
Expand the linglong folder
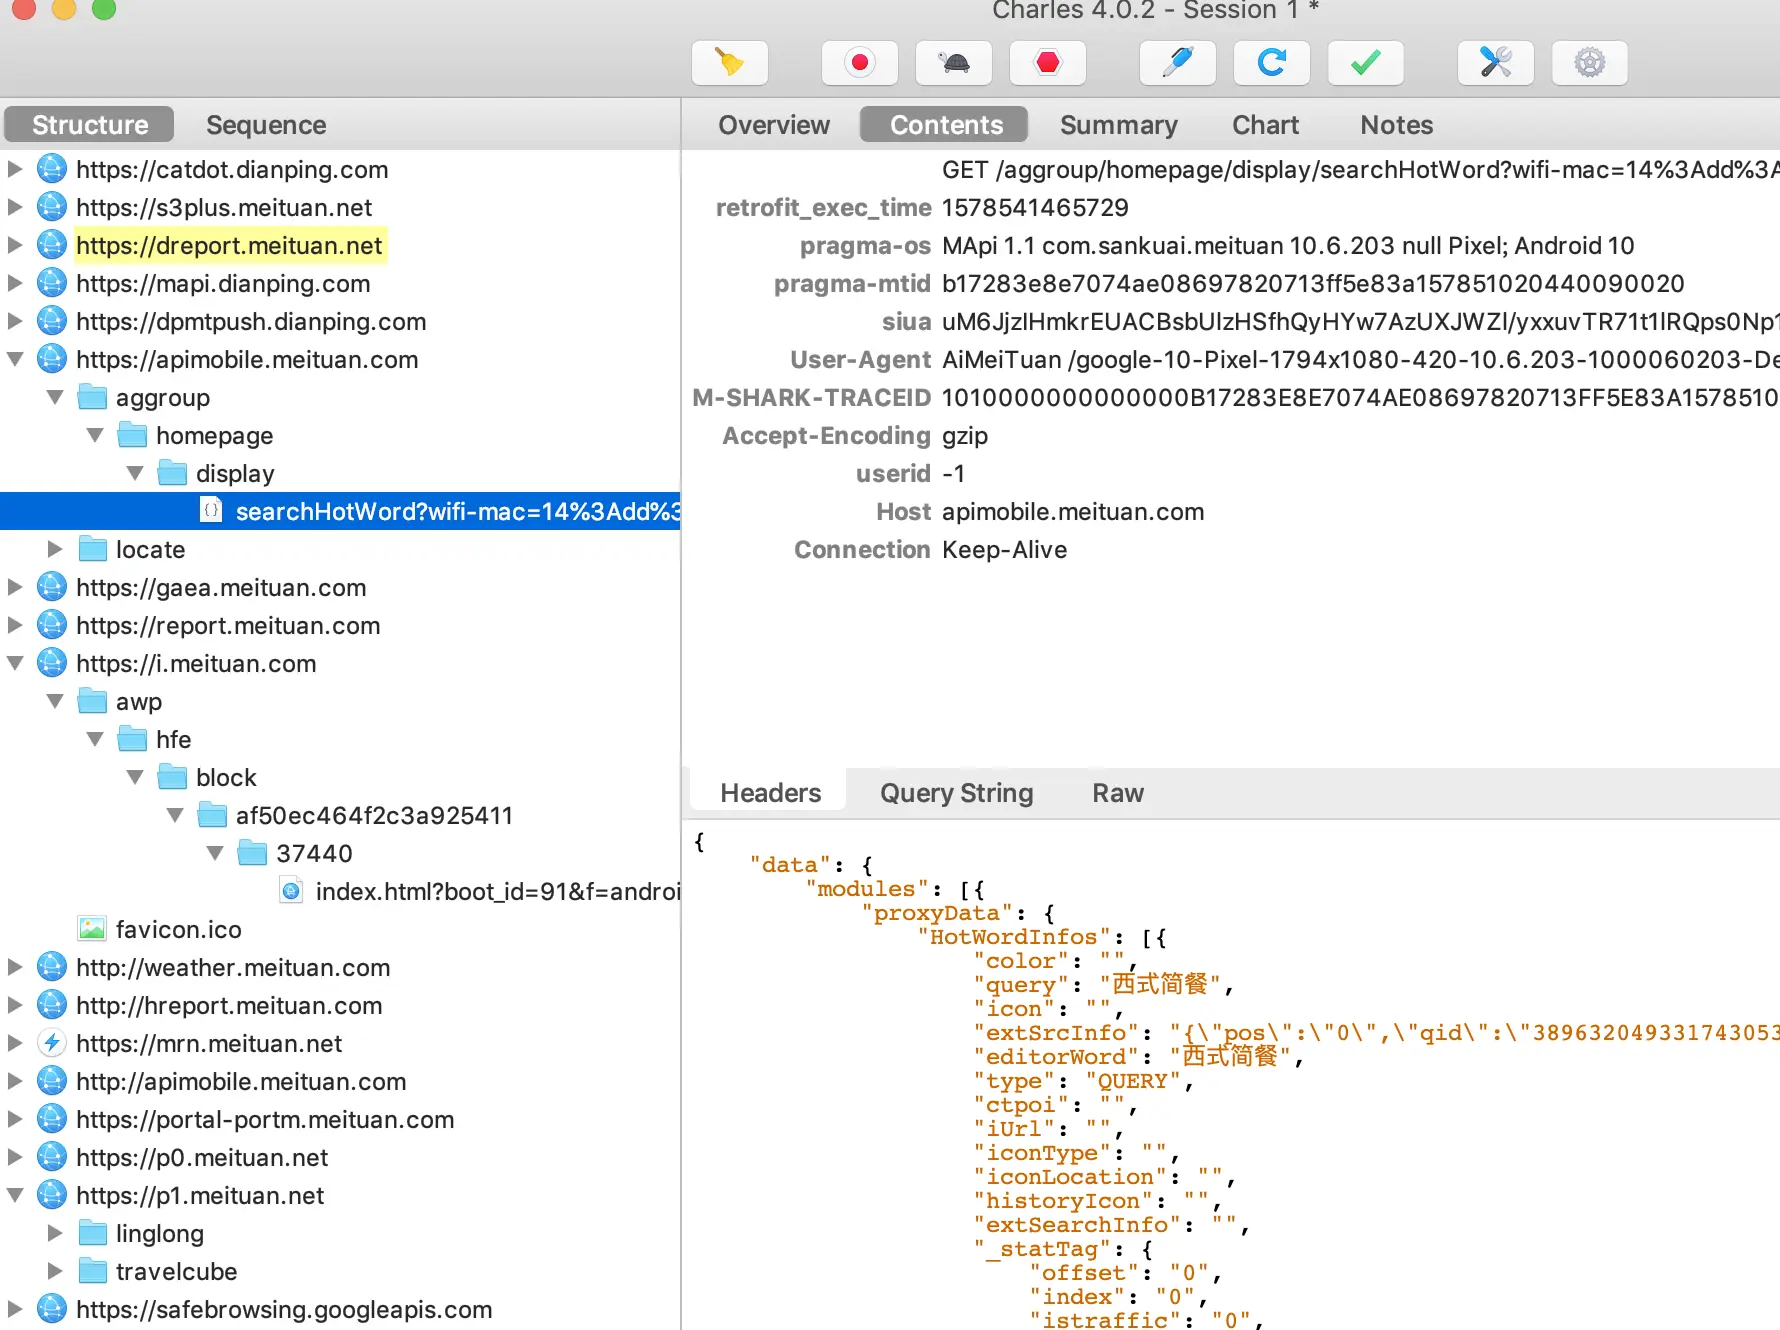55,1233
